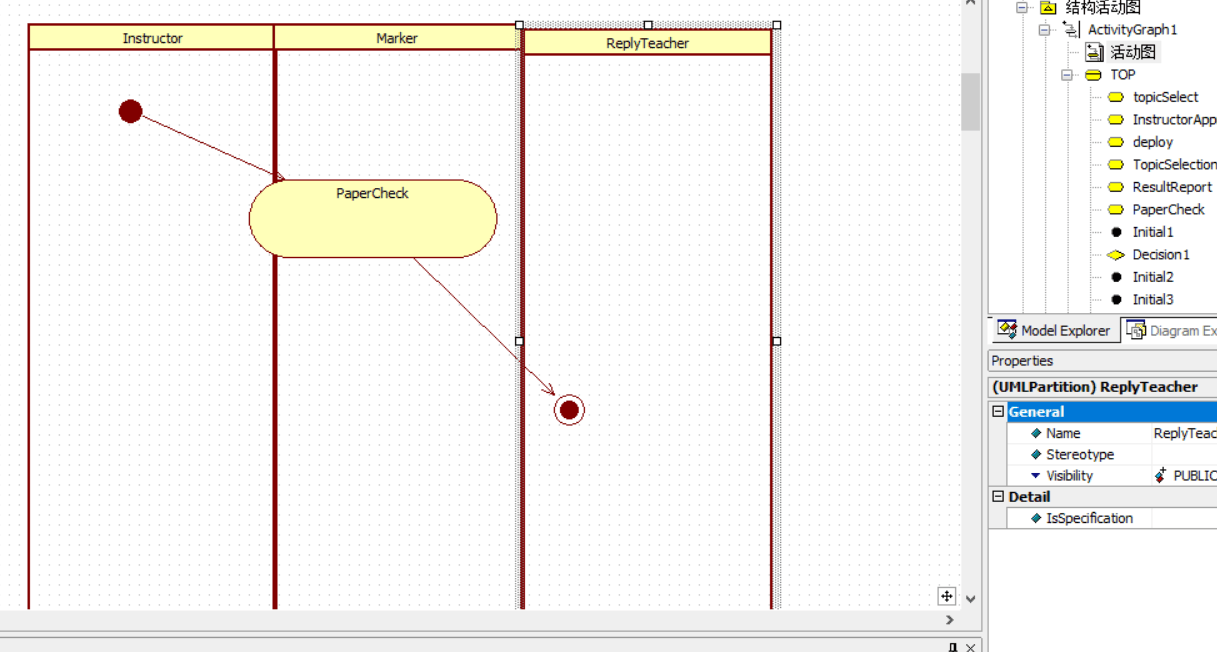This screenshot has height=652, width=1217.
Task: Select TopicSelection item in the tree
Action: click(1174, 165)
